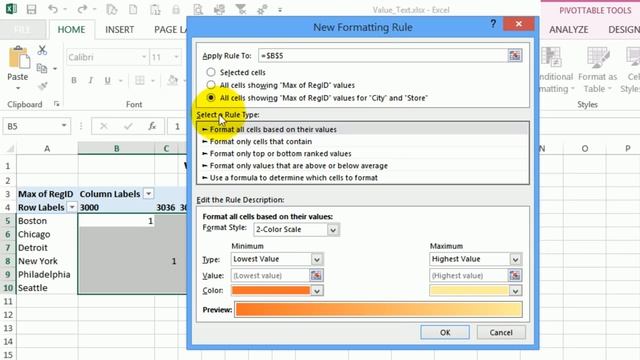Open the Minimum Type Lowest Value dropdown

point(317,259)
